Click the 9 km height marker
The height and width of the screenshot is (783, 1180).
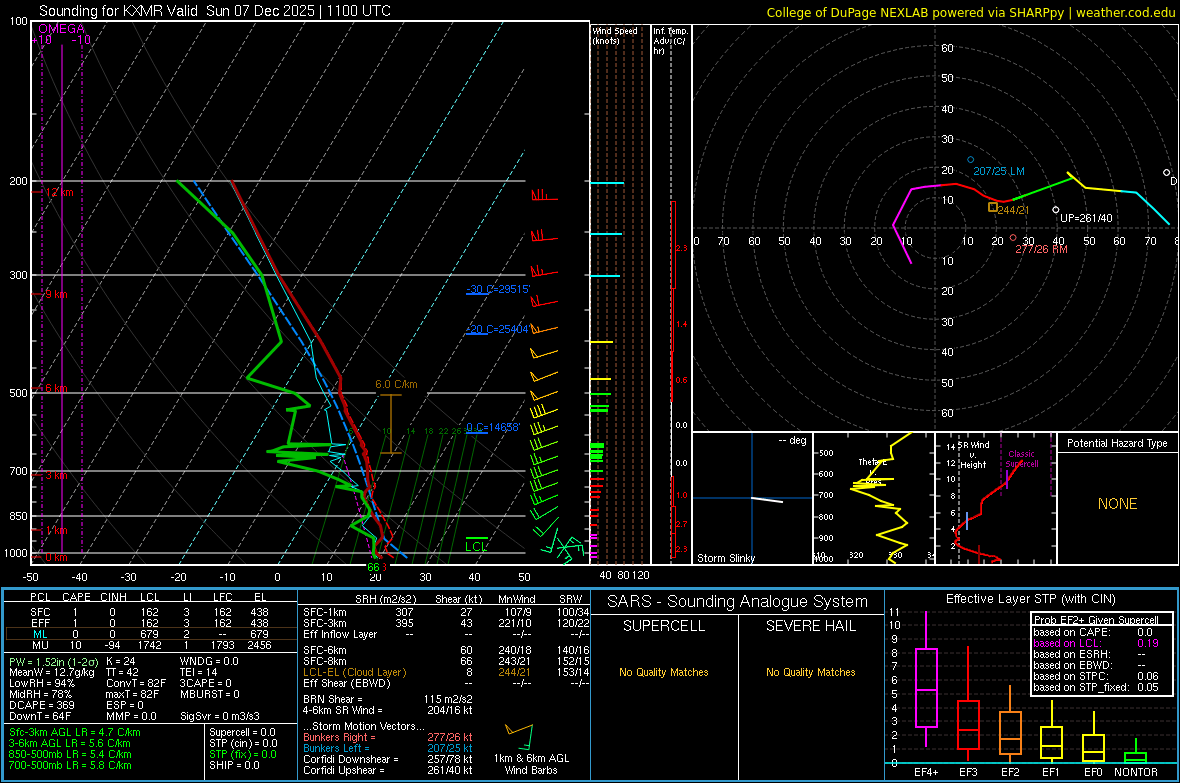(x=56, y=294)
